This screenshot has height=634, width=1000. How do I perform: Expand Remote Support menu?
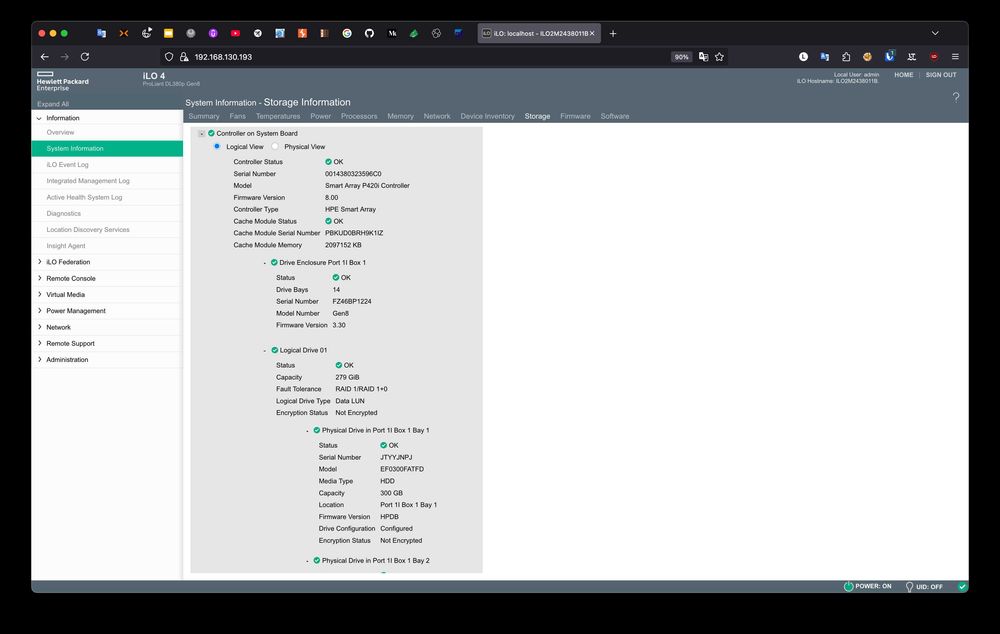40,343
